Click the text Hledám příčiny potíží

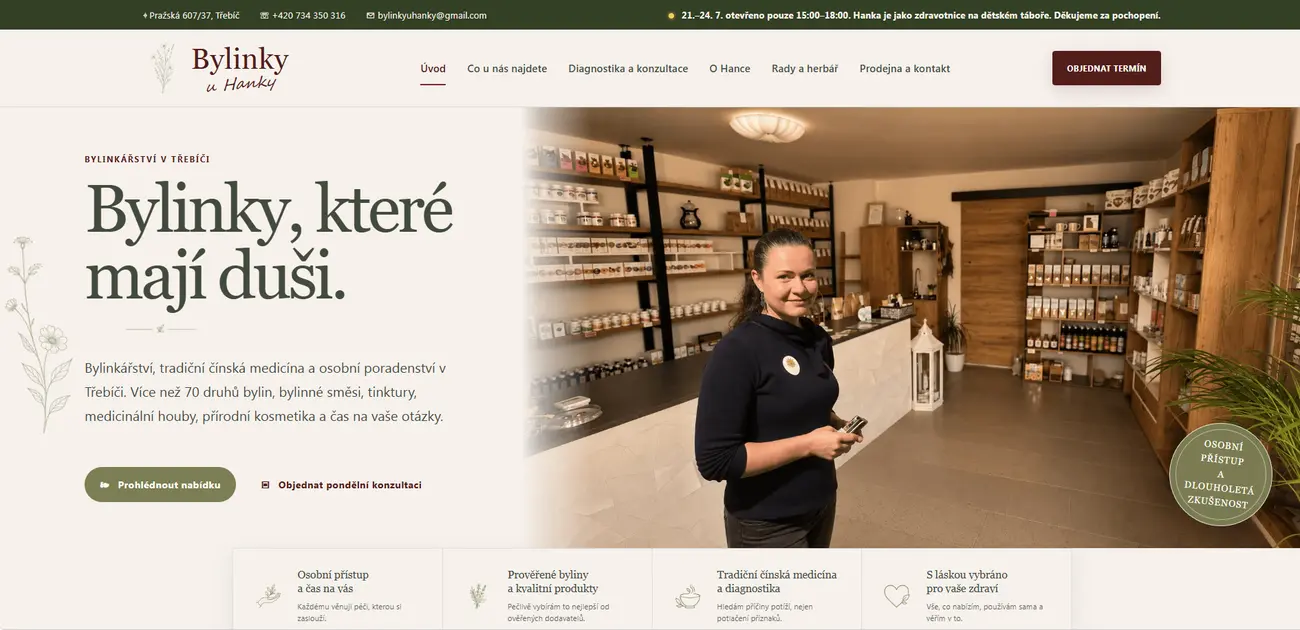[767, 612]
